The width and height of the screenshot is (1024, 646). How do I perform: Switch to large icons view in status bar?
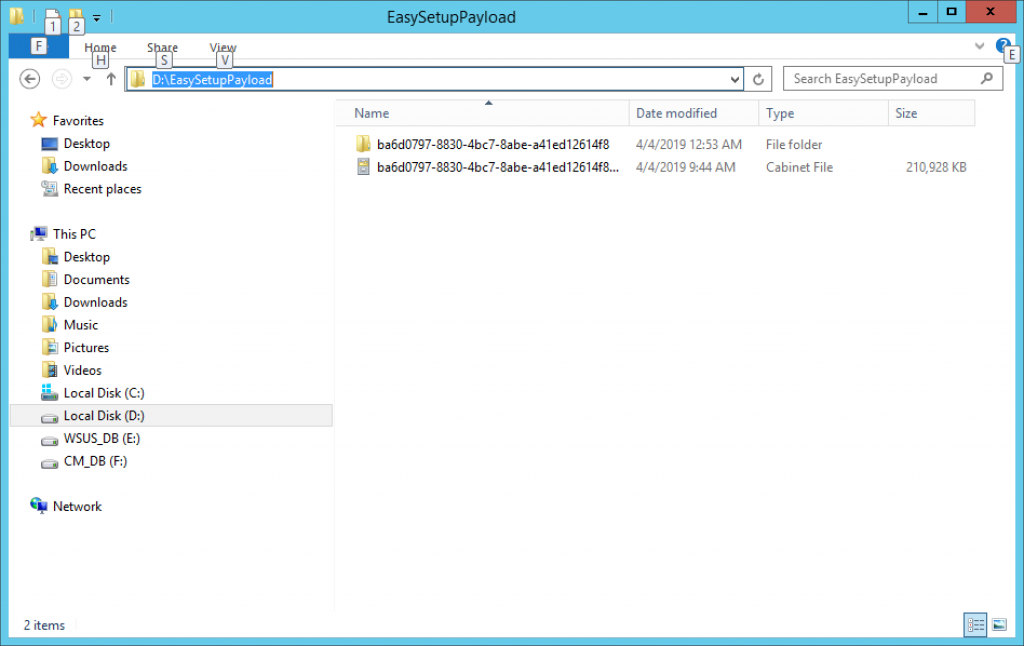point(999,624)
